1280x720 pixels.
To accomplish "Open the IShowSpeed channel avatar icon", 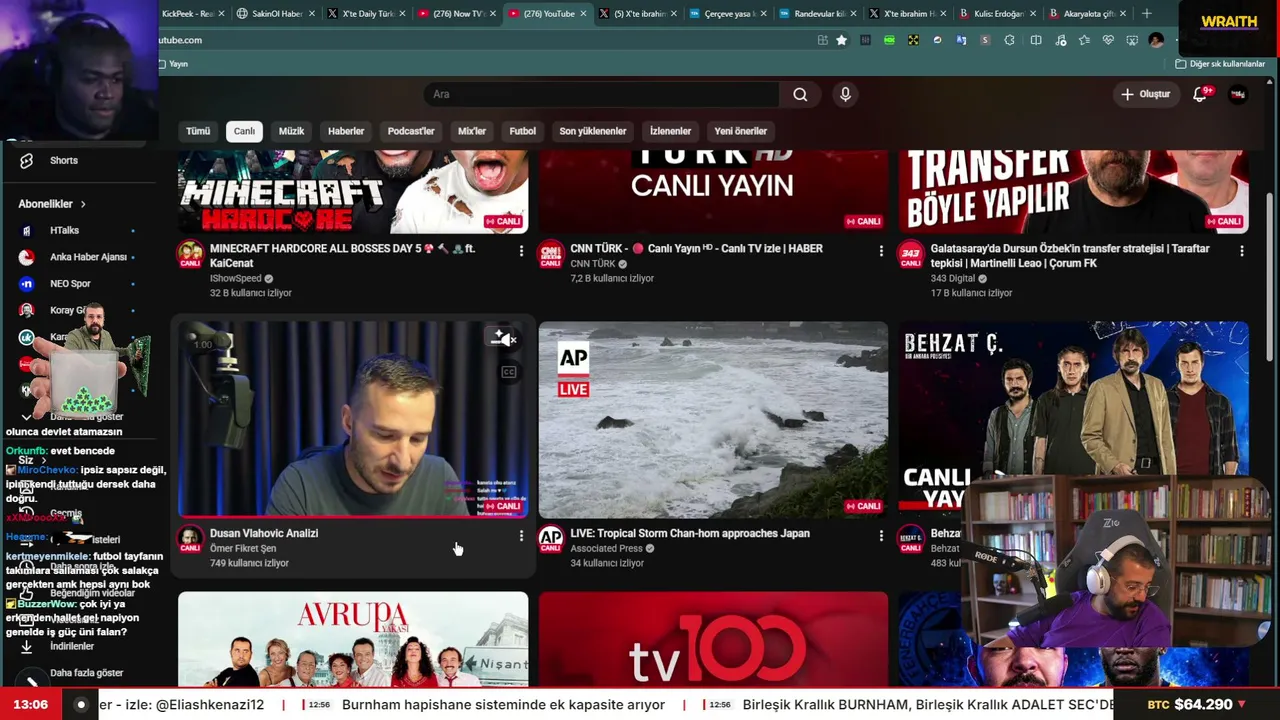I will [190, 254].
